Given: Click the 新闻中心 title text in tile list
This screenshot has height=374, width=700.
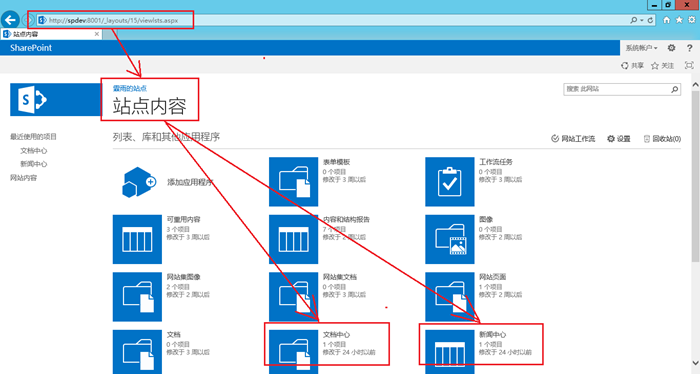Looking at the screenshot, I should pyautogui.click(x=493, y=335).
